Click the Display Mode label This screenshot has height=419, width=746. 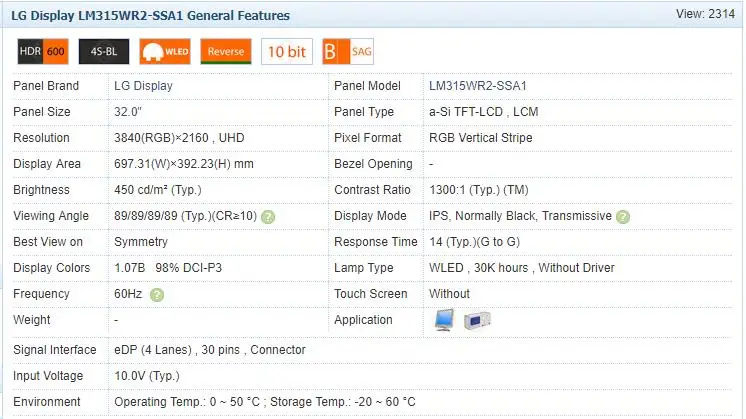click(370, 216)
